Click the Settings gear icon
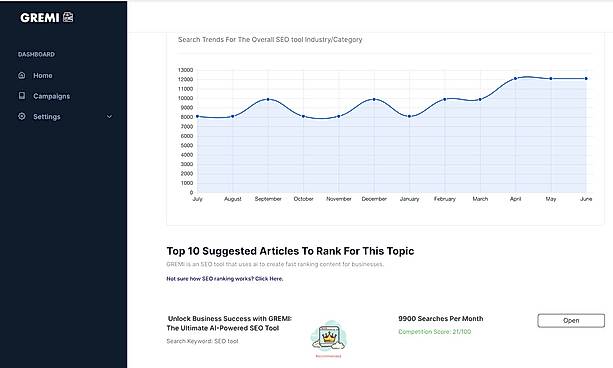The width and height of the screenshot is (613, 368). [x=22, y=116]
